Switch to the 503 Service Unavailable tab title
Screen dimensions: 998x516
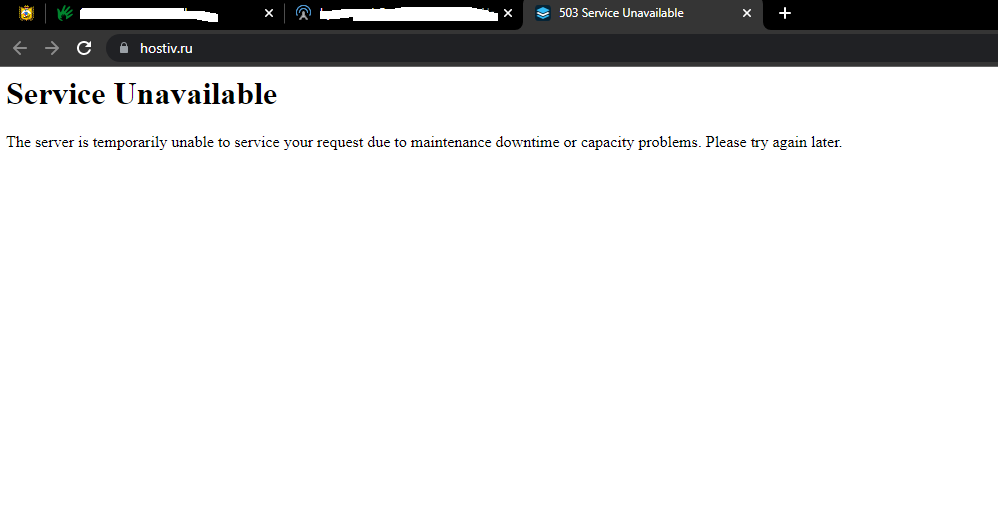pos(621,13)
